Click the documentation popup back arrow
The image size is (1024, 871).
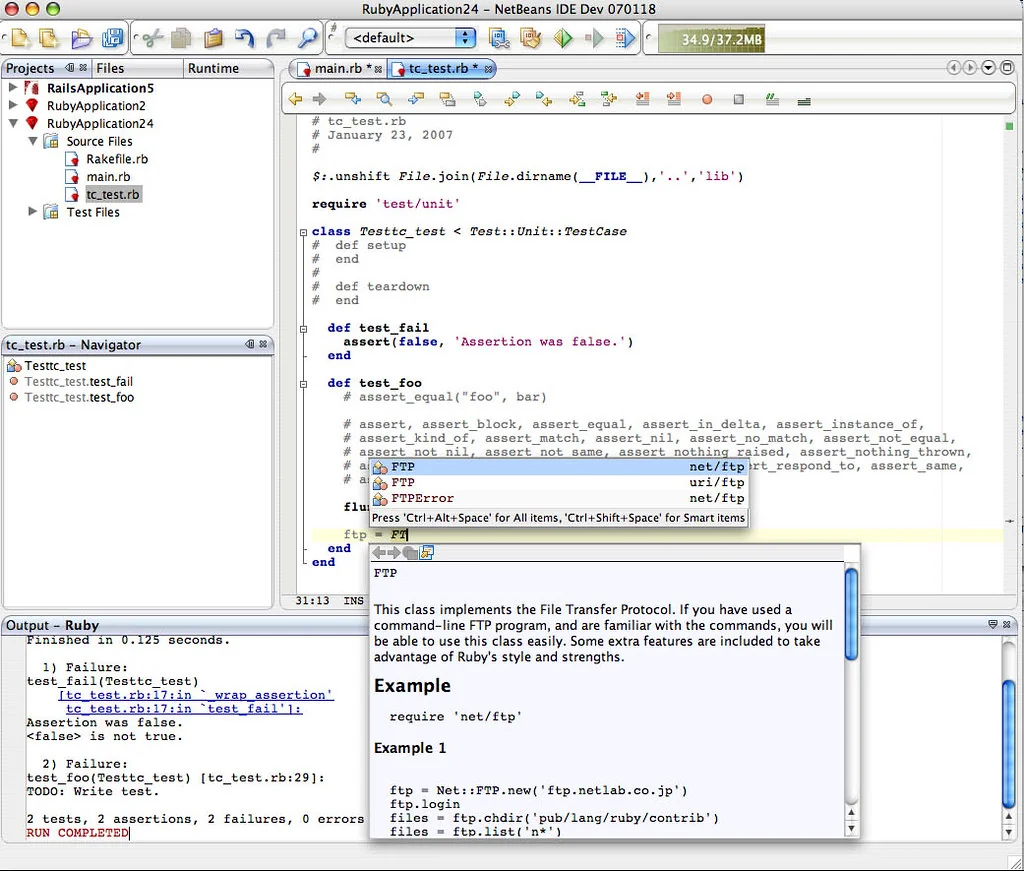coord(379,553)
